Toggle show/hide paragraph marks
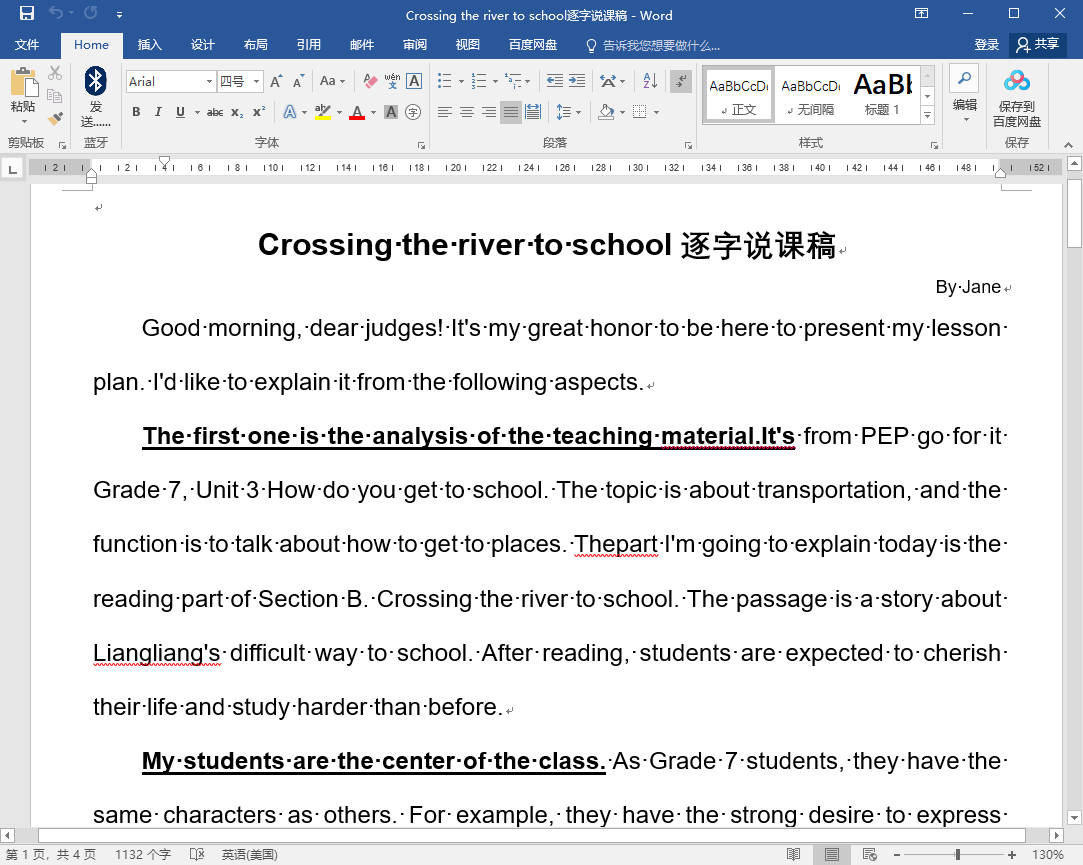This screenshot has height=865, width=1083. [x=680, y=82]
